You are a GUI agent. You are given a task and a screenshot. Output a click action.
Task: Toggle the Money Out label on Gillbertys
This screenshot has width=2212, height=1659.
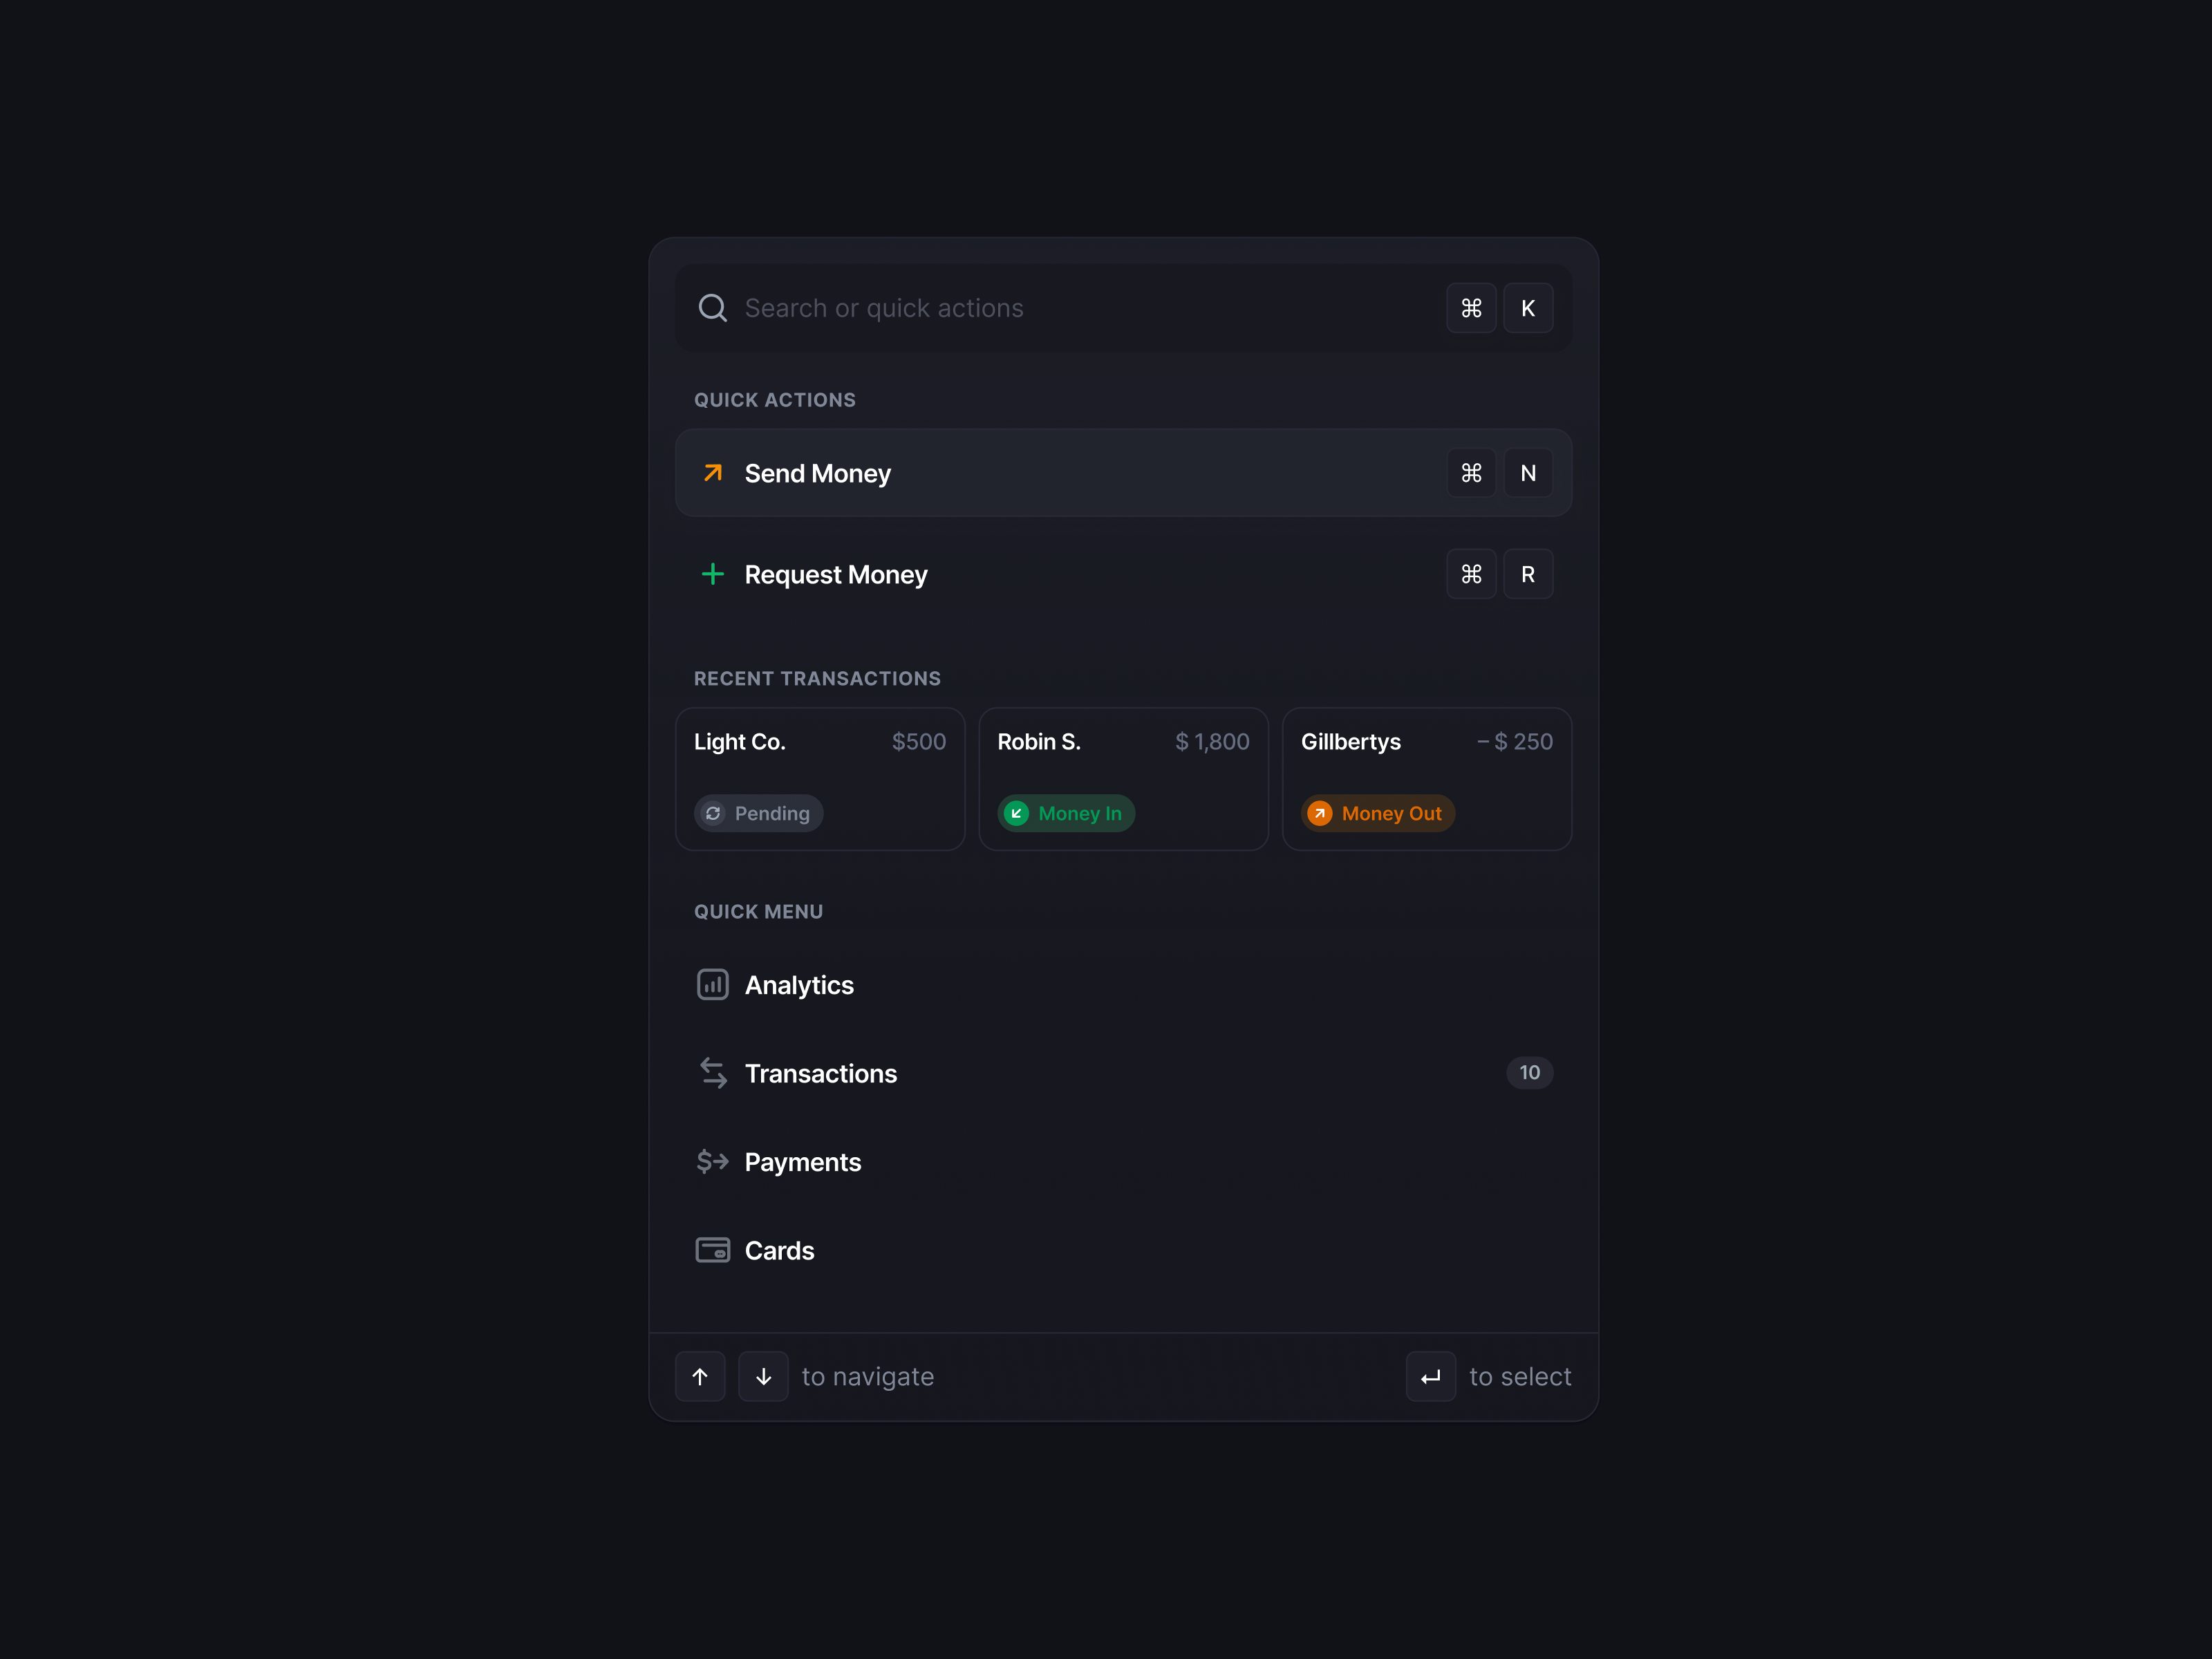pos(1377,813)
